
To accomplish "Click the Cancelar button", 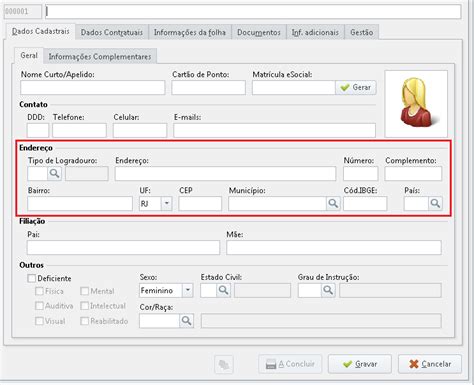I will 430,364.
